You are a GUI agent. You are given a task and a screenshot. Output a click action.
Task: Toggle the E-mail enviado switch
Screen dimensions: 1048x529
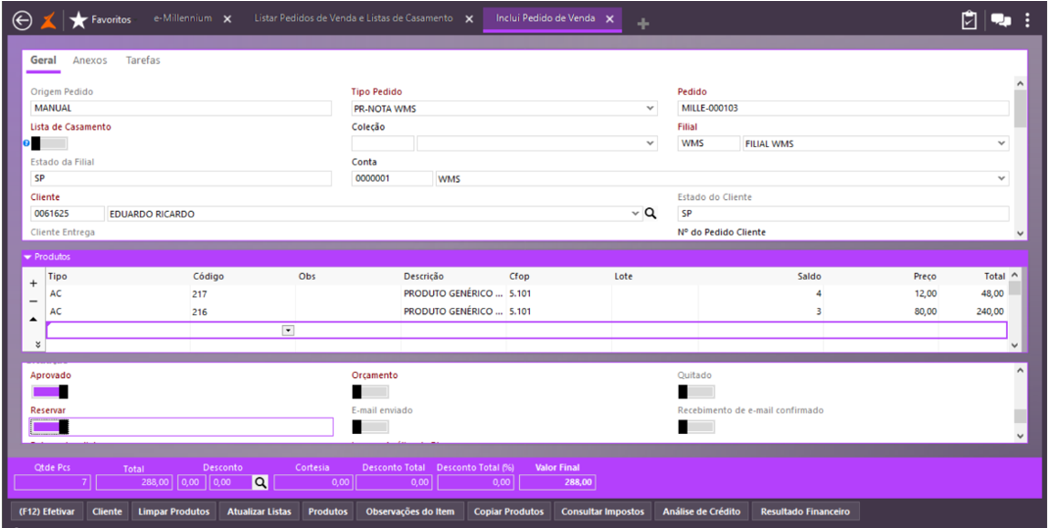[x=370, y=427]
